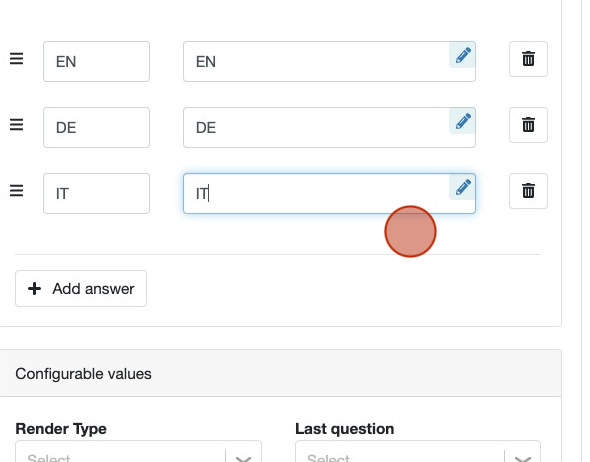Click into the EN answer text field
Image resolution: width=590 pixels, height=462 pixels.
tap(316, 62)
